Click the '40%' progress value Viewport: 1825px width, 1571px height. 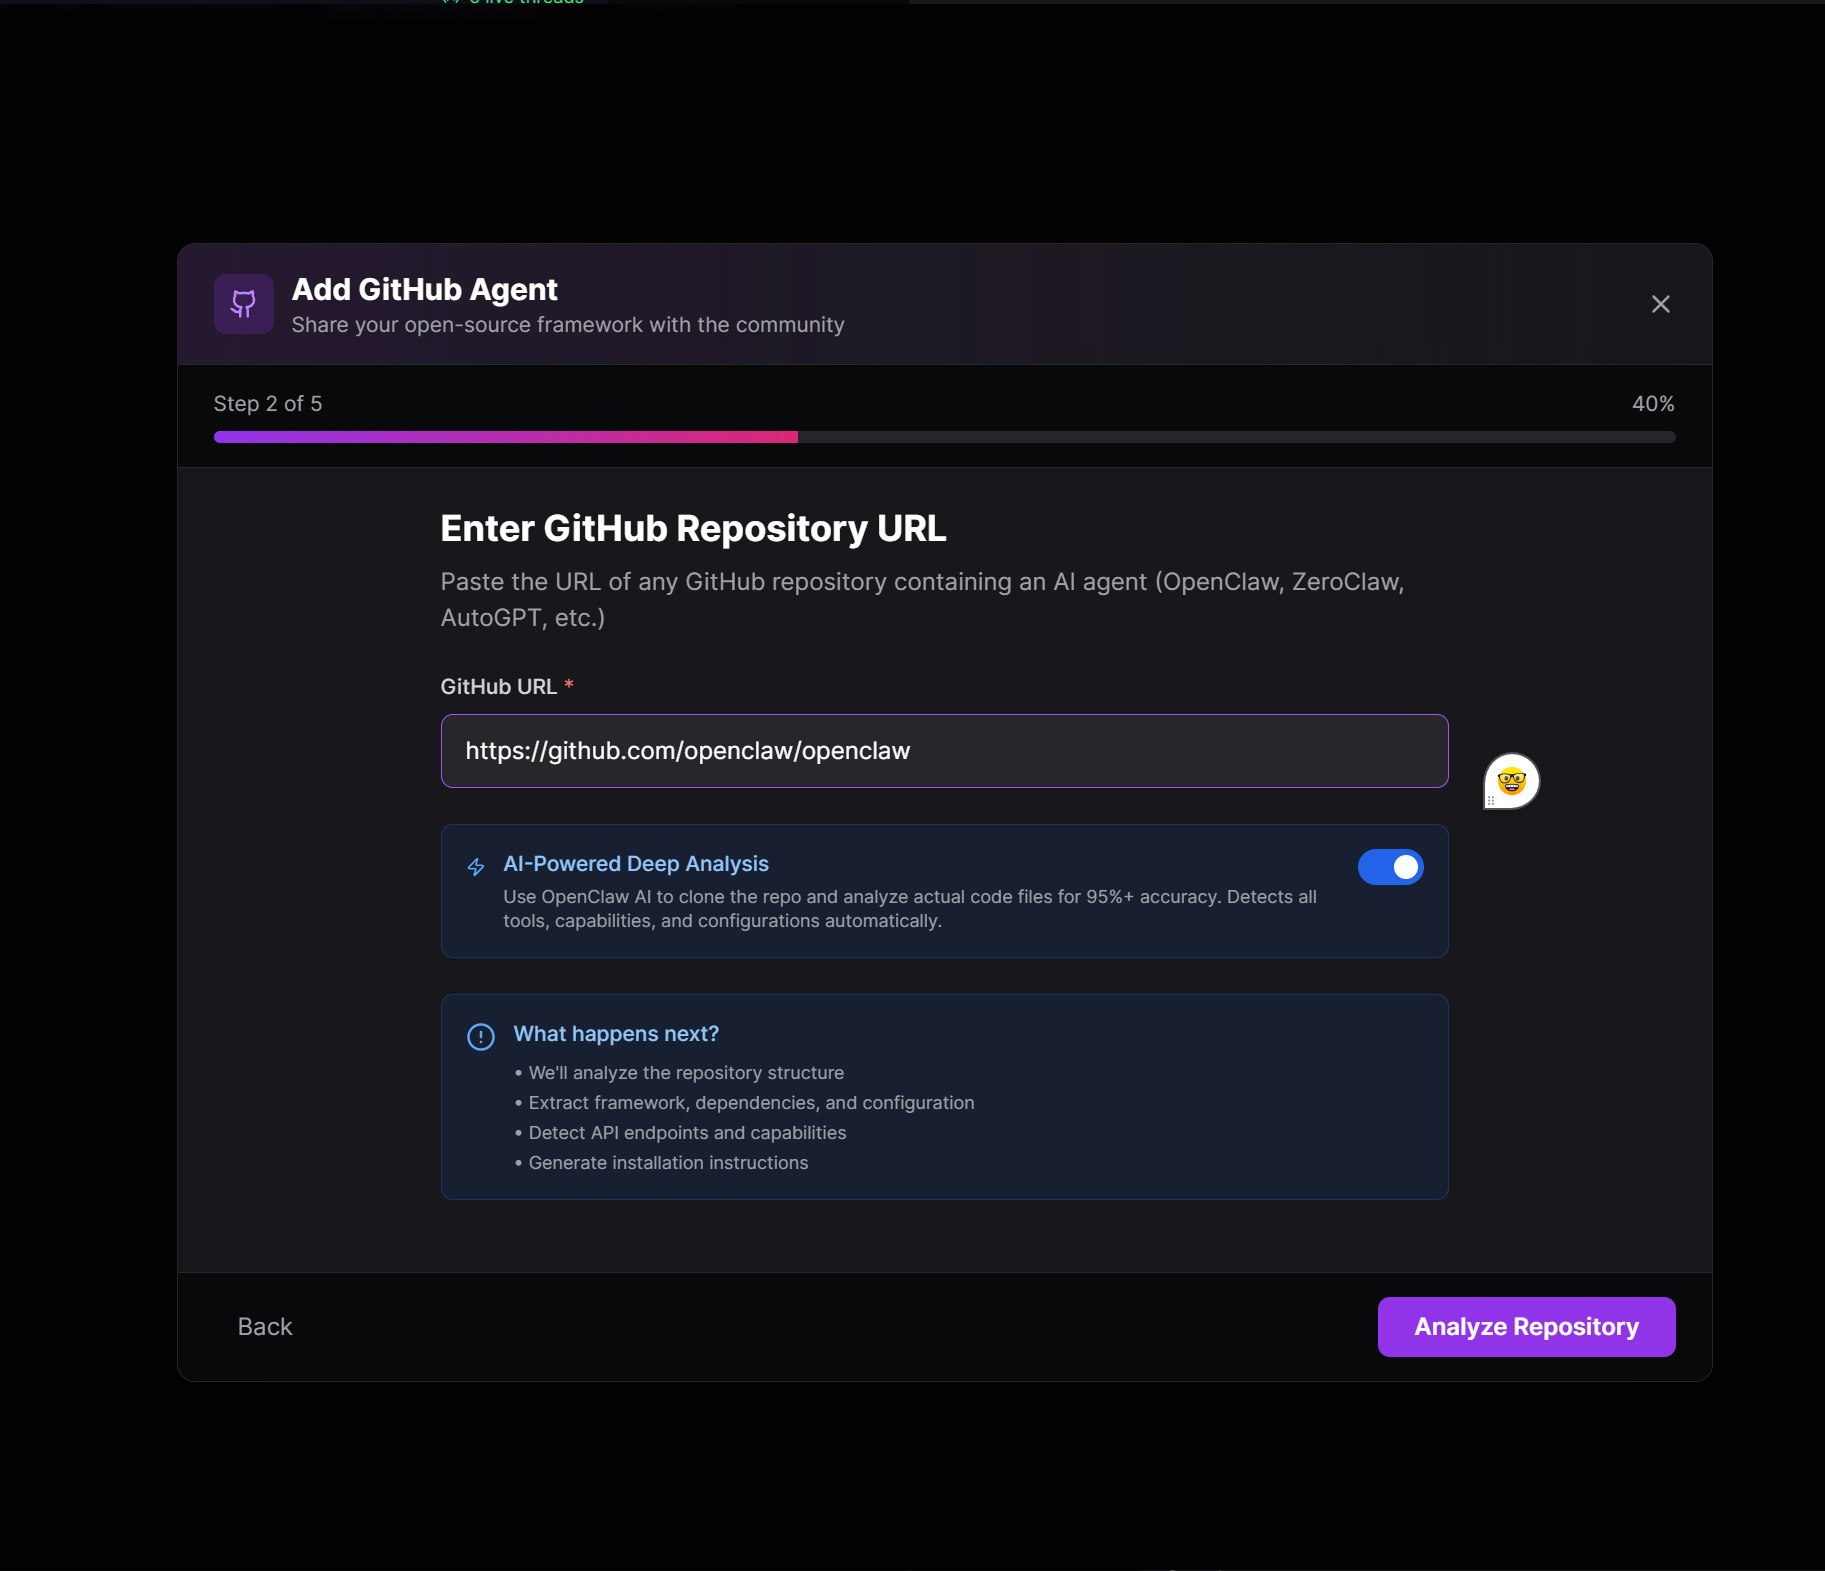(1653, 404)
